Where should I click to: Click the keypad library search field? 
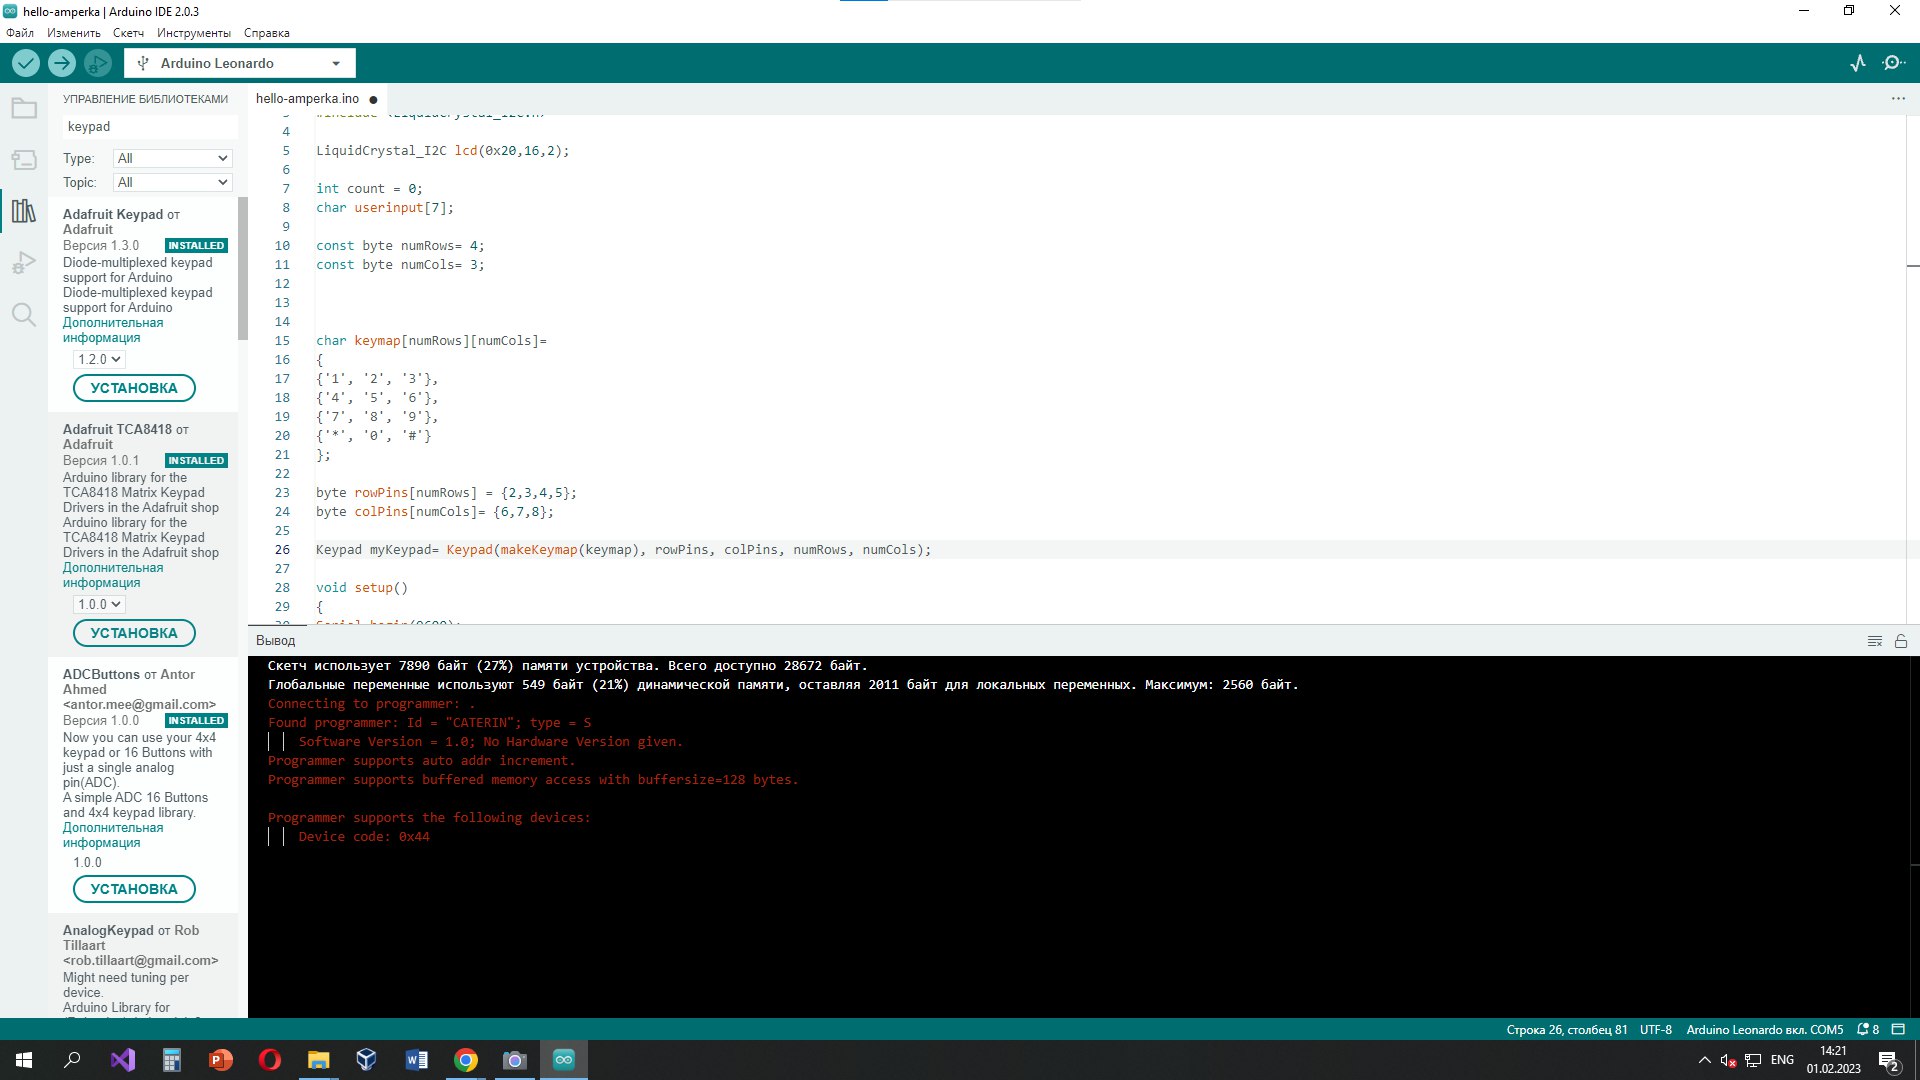pyautogui.click(x=150, y=127)
